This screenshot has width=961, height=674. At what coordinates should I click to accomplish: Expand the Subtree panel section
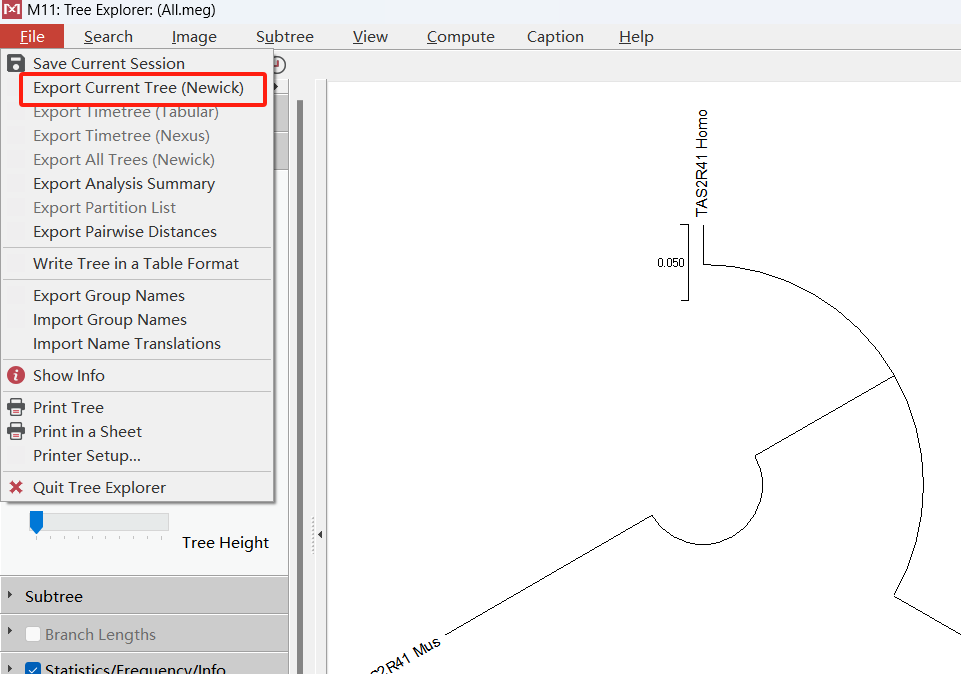[10, 595]
